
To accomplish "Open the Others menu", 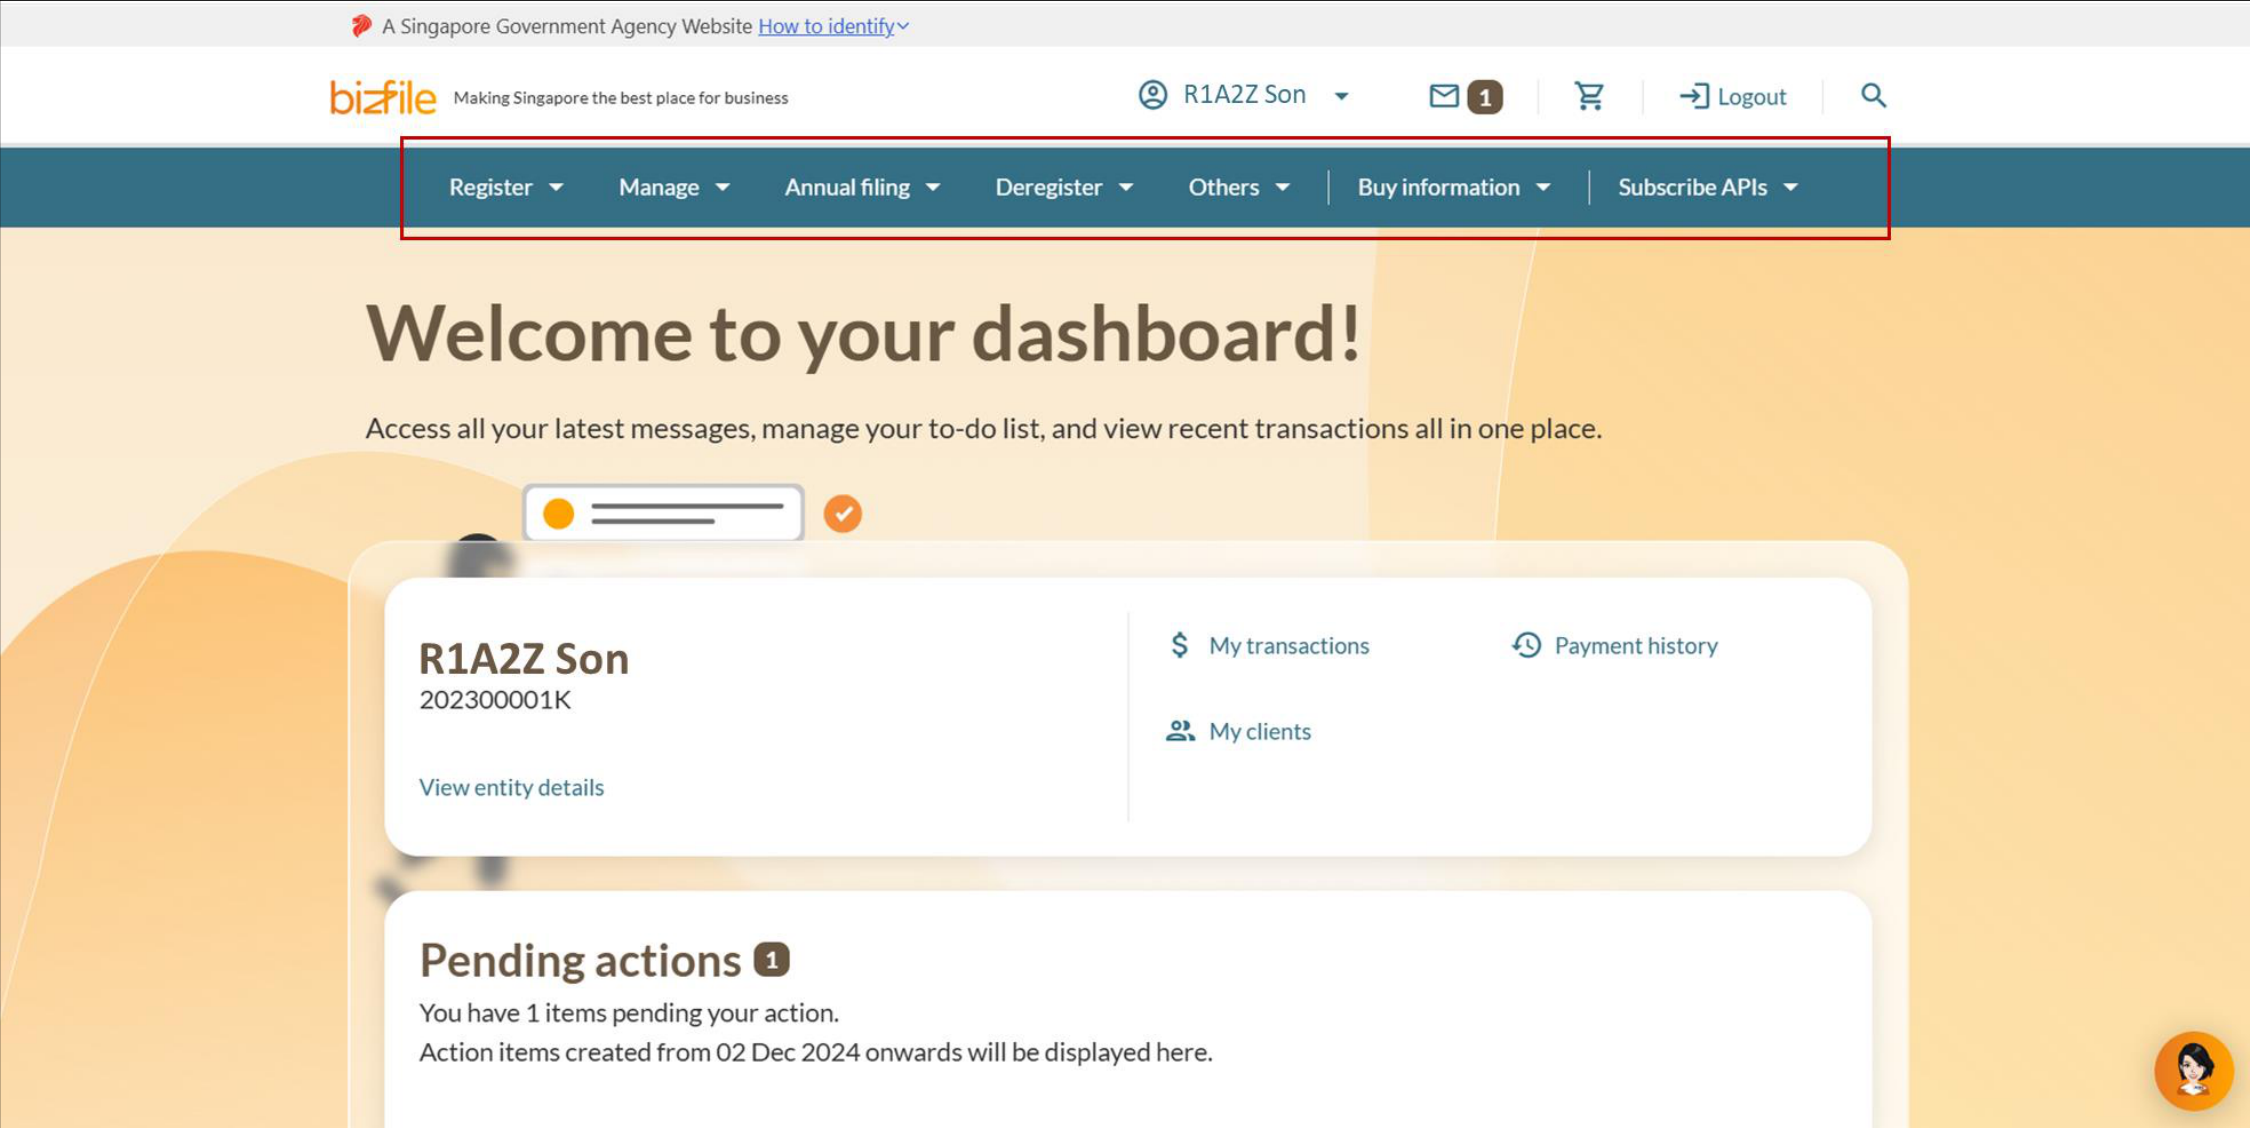I will pyautogui.click(x=1223, y=187).
